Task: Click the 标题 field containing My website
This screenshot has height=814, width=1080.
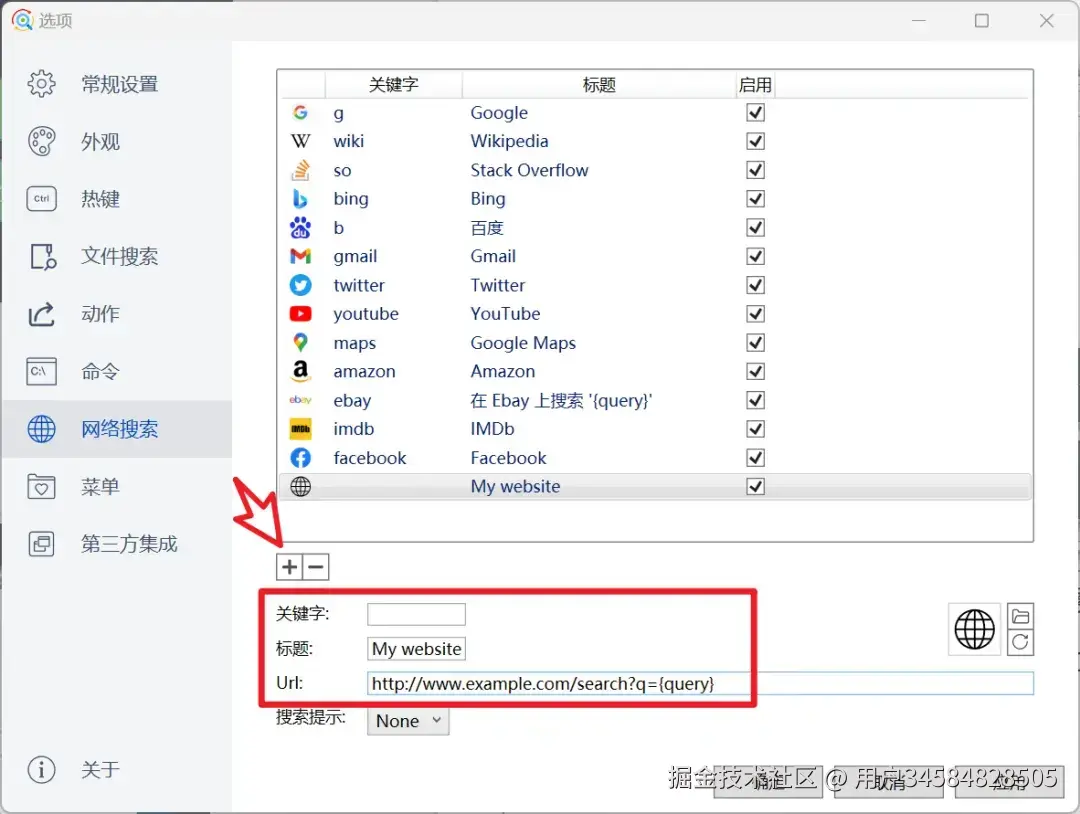Action: 416,649
